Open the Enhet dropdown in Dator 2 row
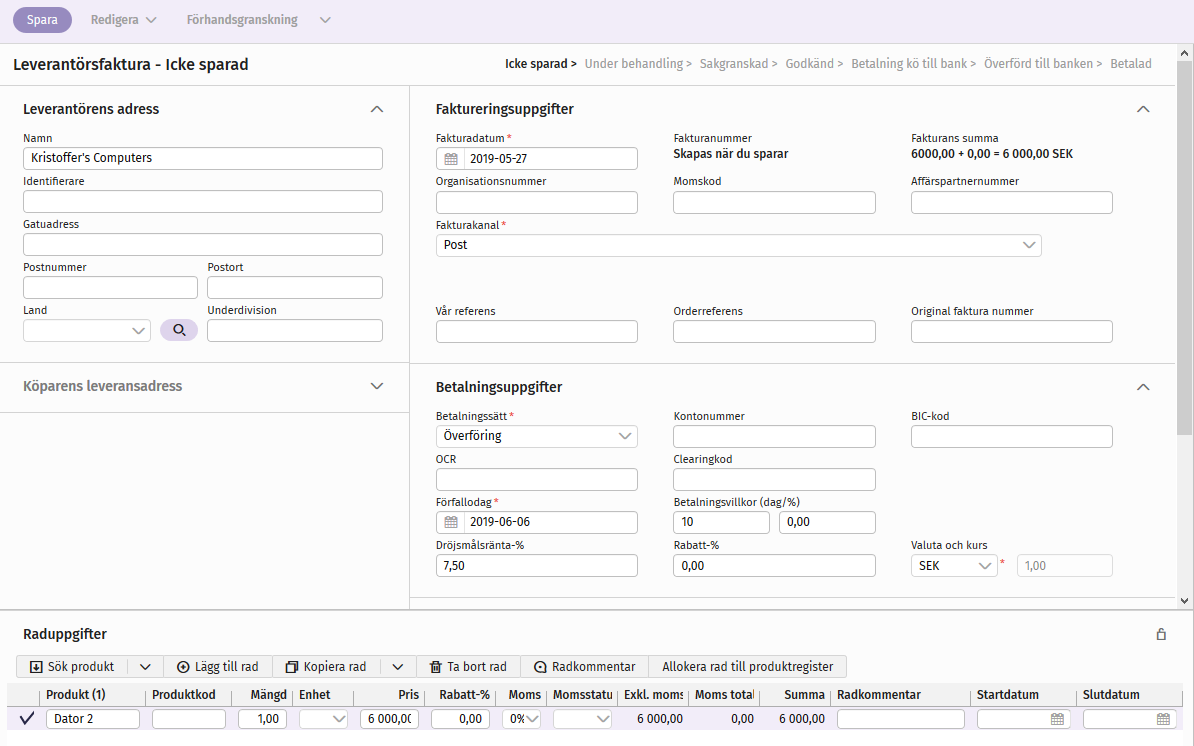The height and width of the screenshot is (746, 1194). coord(324,719)
